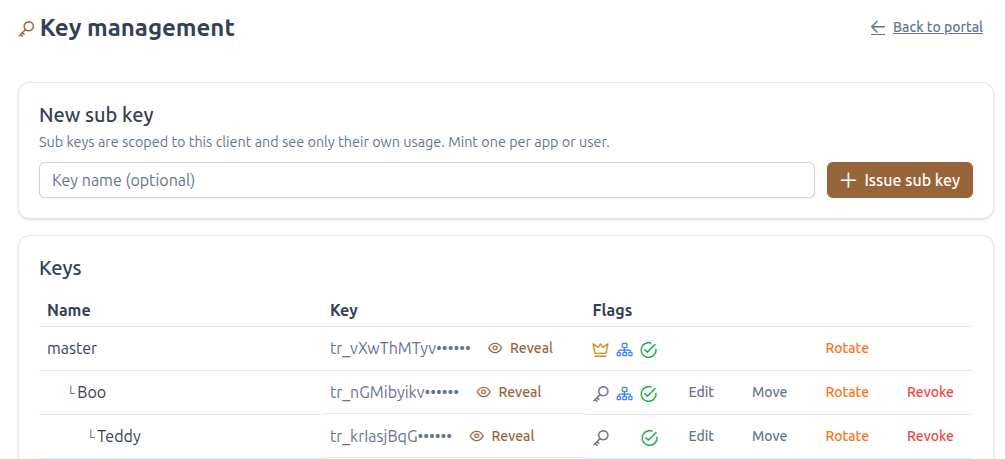
Task: Reveal the master key value
Action: coord(520,348)
